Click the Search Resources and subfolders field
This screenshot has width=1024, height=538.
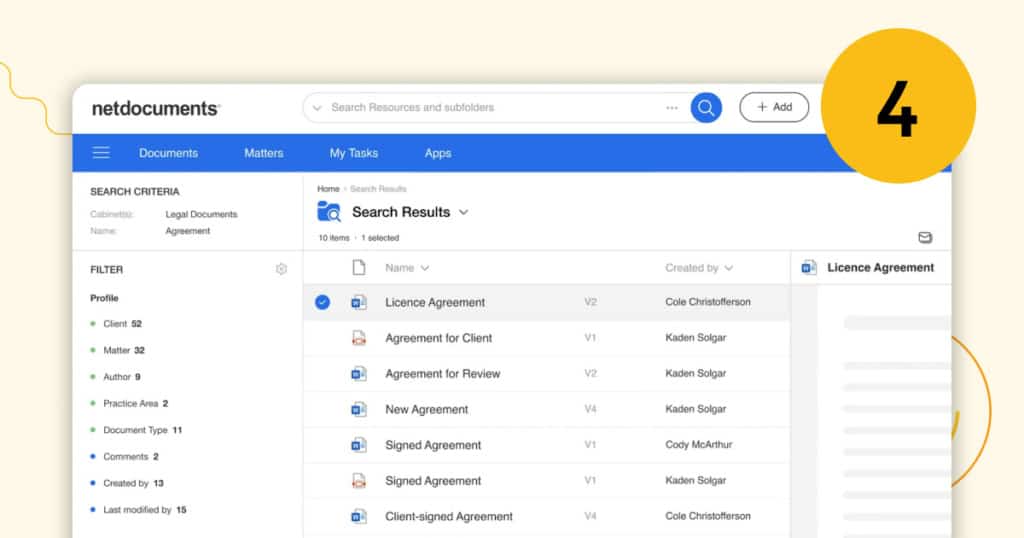490,107
